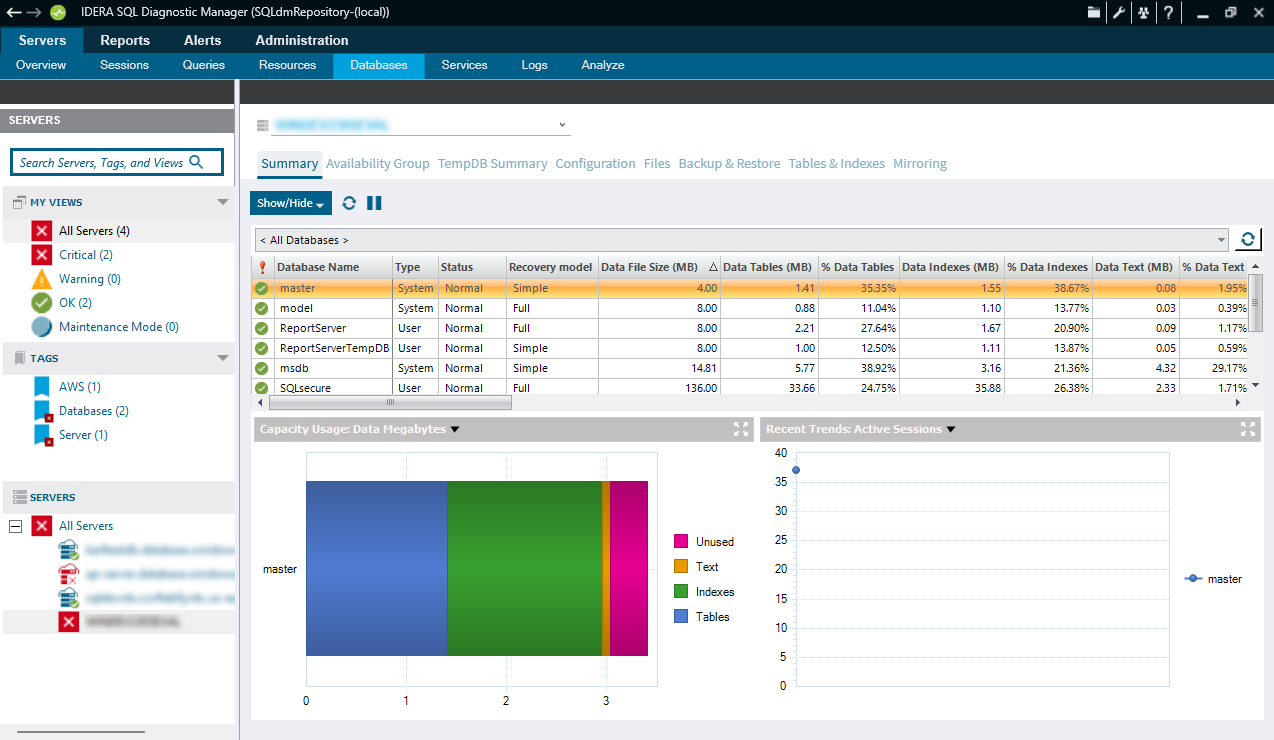Maximize the Capacity Usage chart panel
This screenshot has width=1274, height=740.
pos(741,429)
